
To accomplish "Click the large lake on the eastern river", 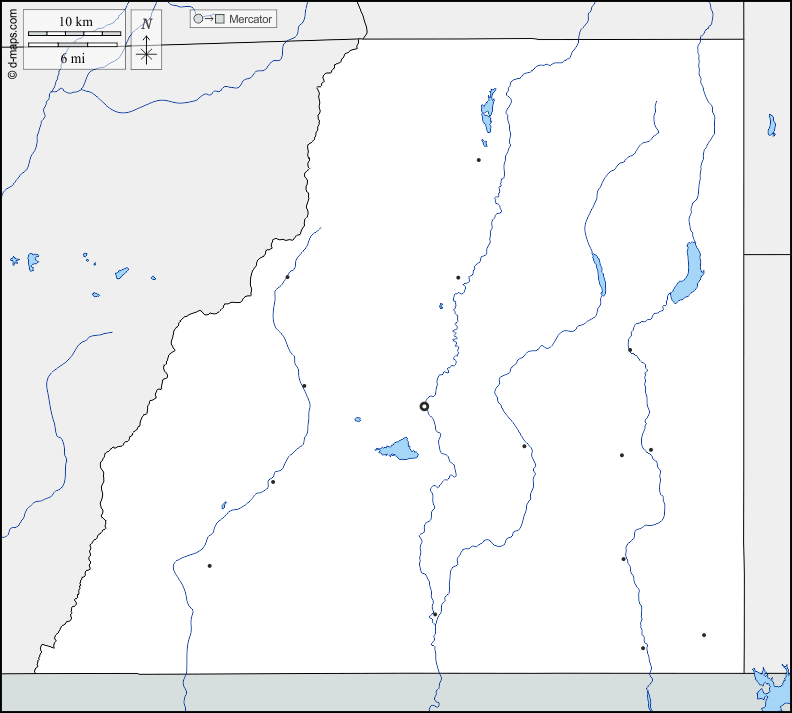I will pyautogui.click(x=687, y=273).
